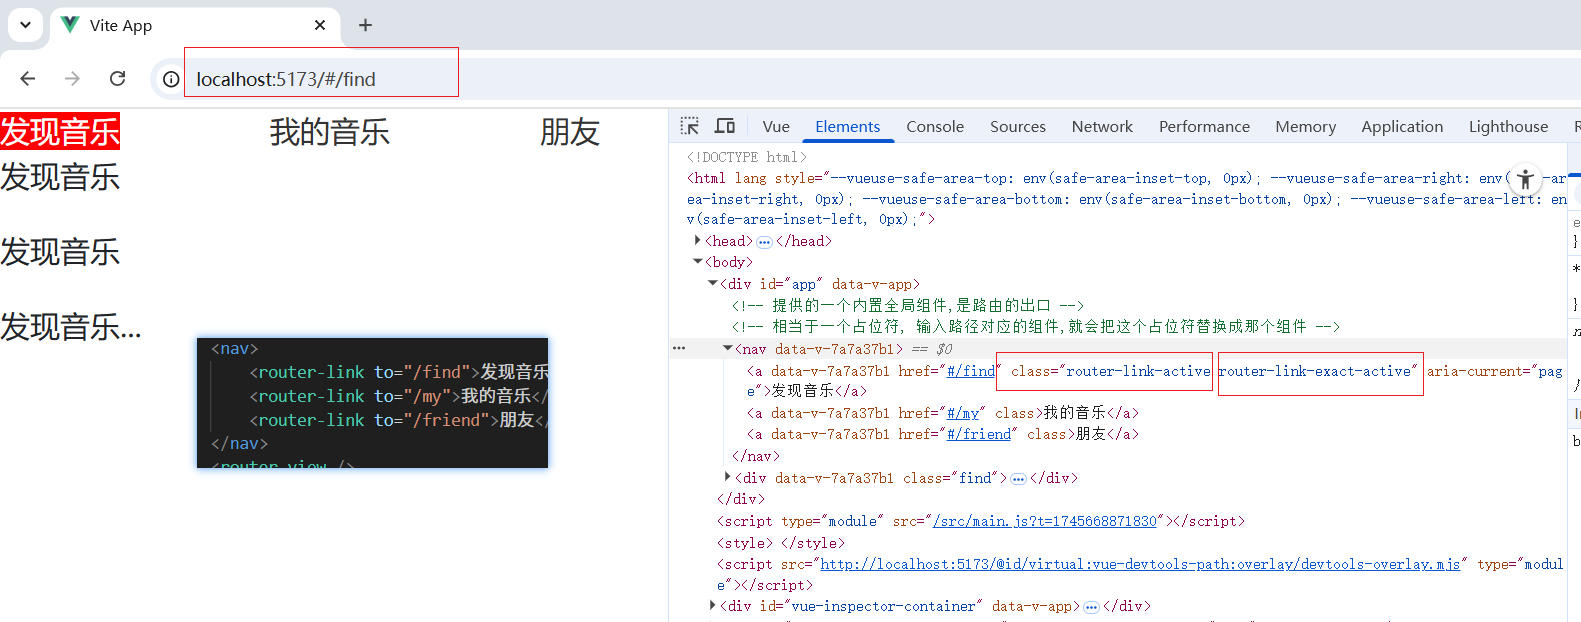Reload the page with refresh icon

coord(117,78)
